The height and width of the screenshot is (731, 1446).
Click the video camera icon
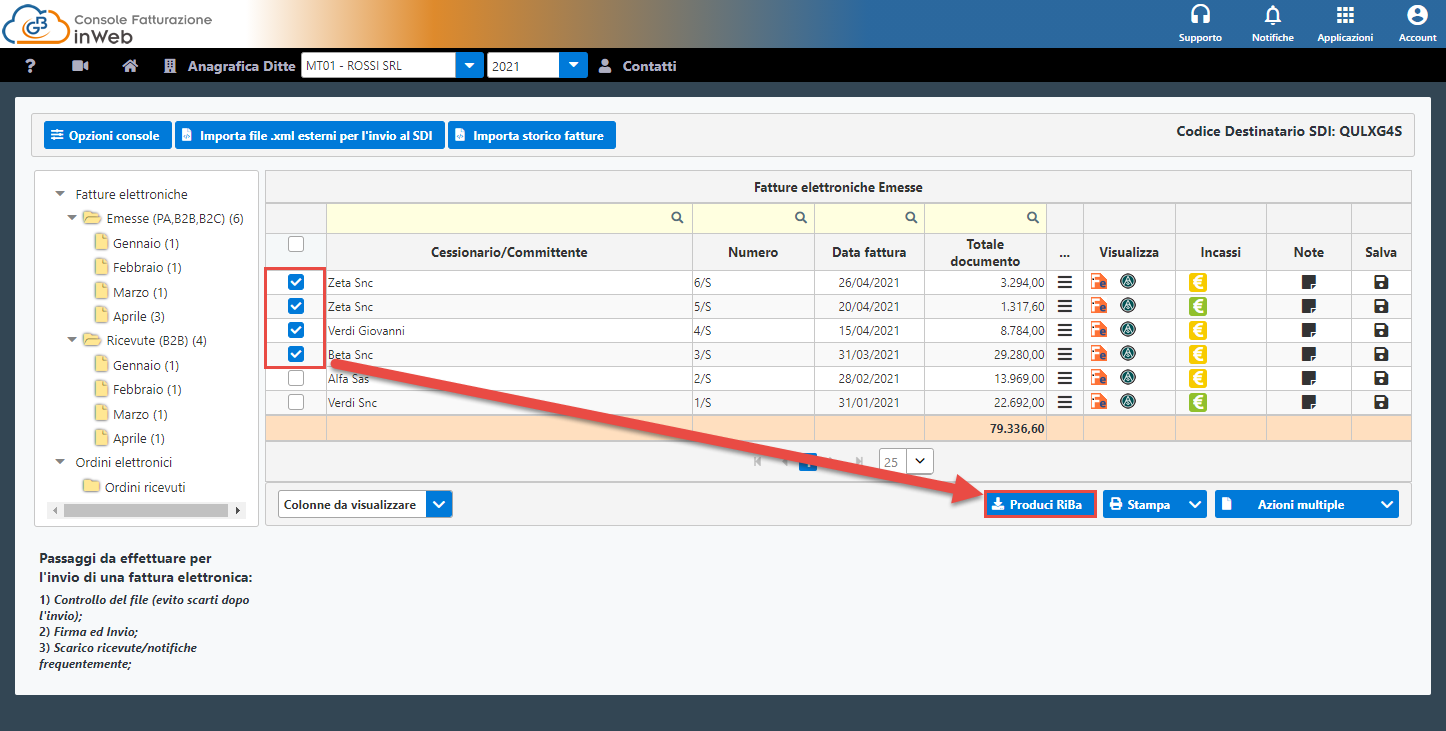tap(80, 66)
